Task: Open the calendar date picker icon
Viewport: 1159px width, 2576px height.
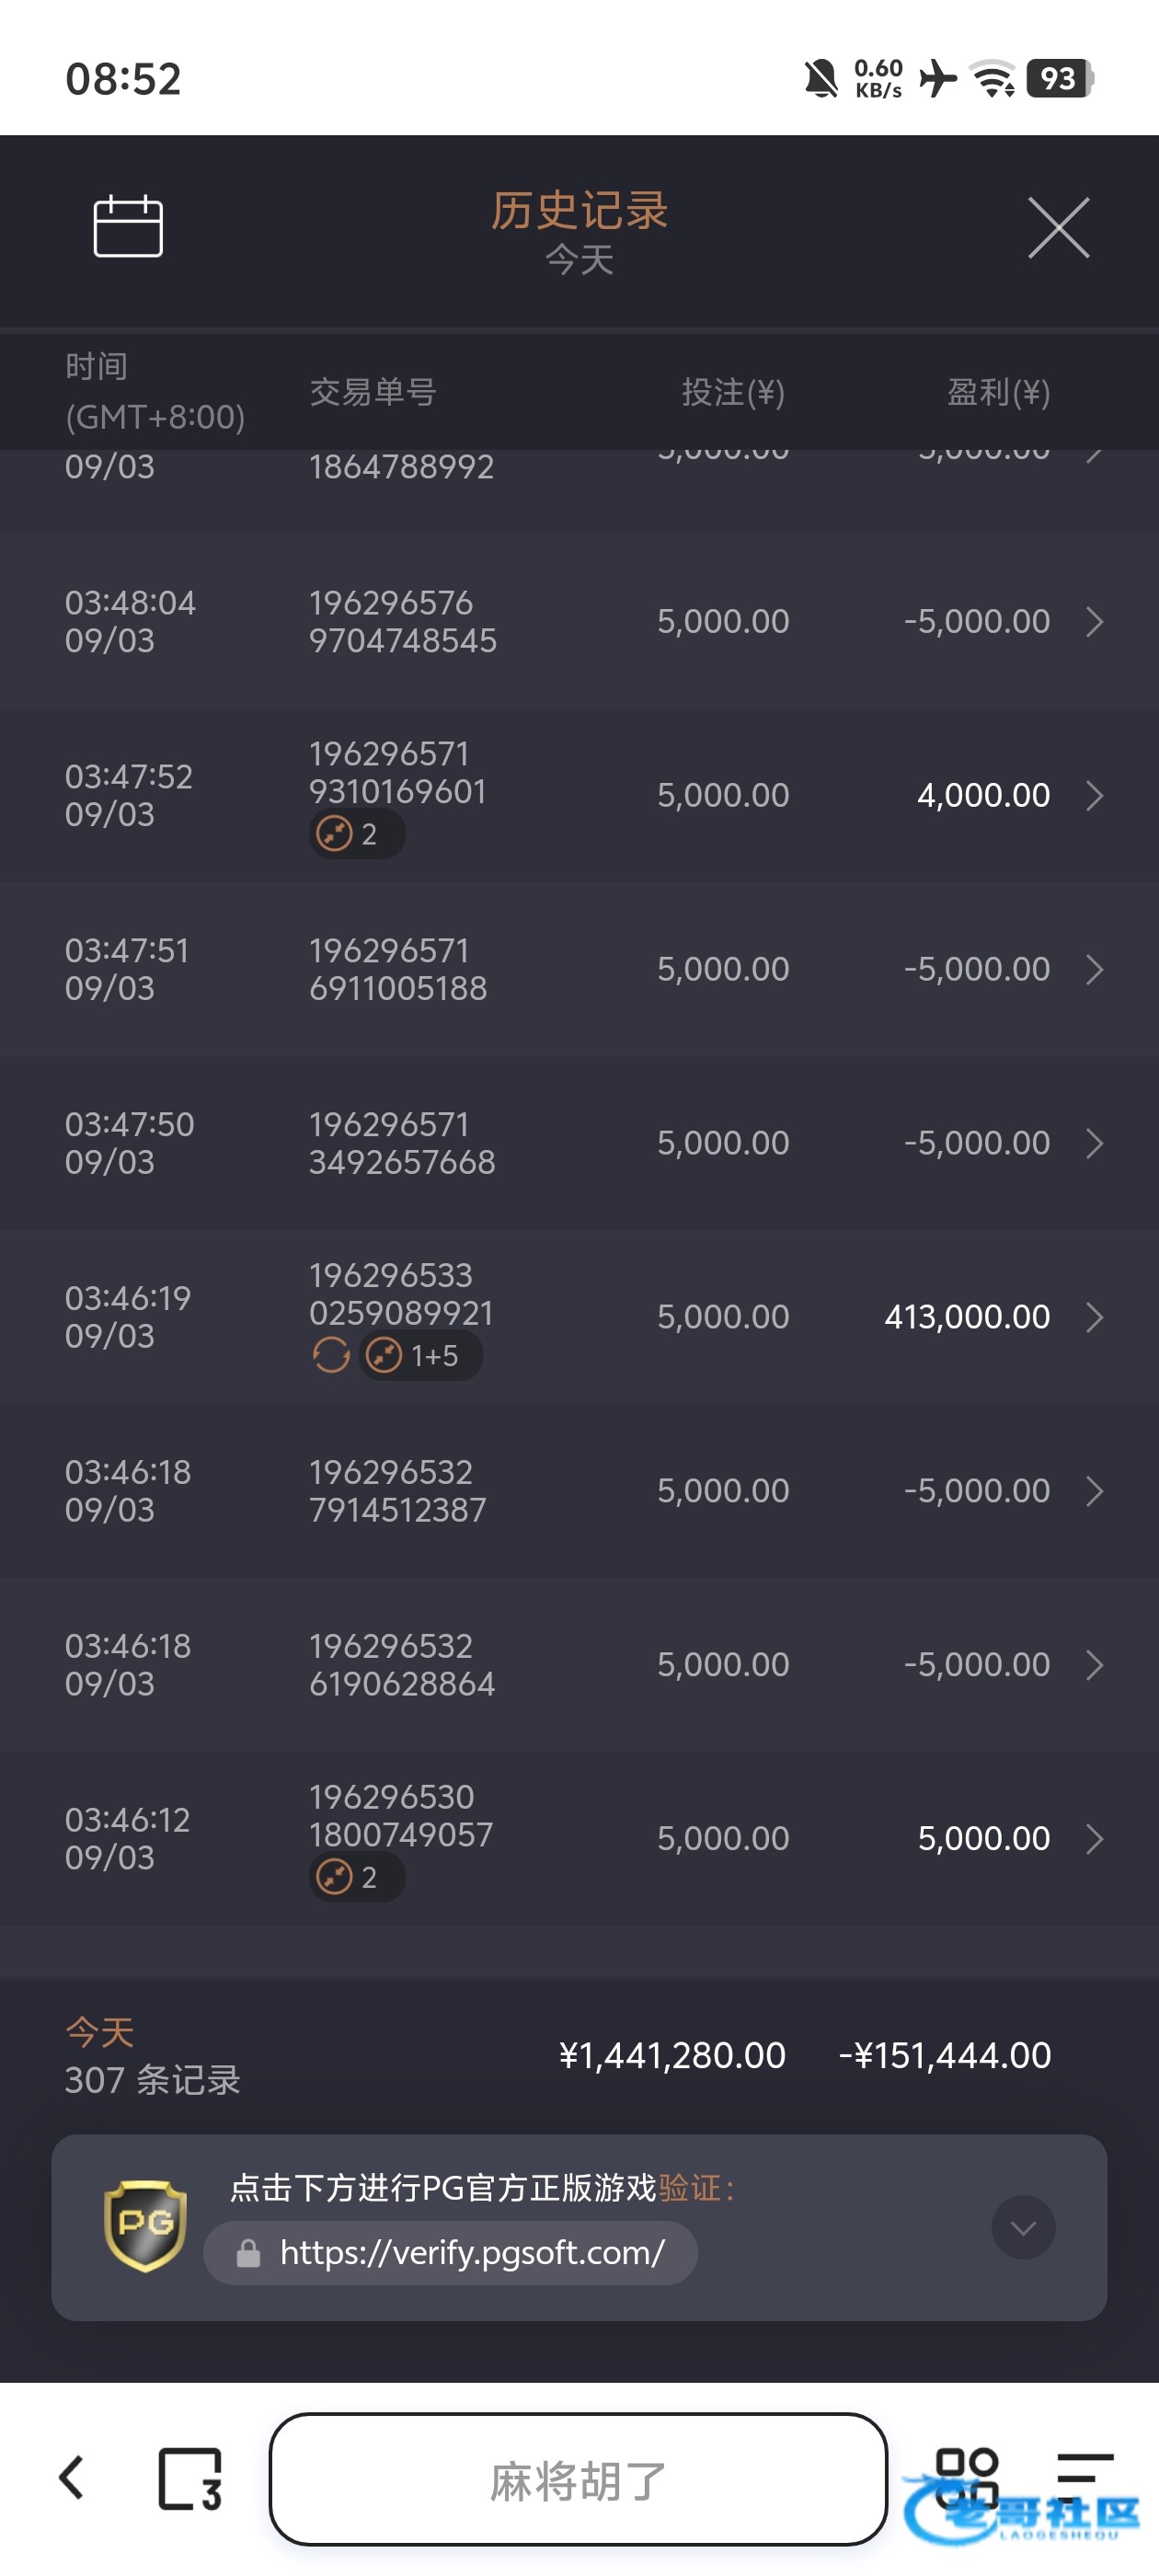Action: (128, 226)
